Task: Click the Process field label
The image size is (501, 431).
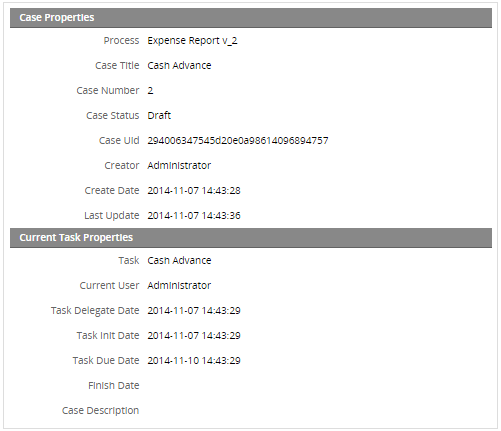Action: point(121,41)
